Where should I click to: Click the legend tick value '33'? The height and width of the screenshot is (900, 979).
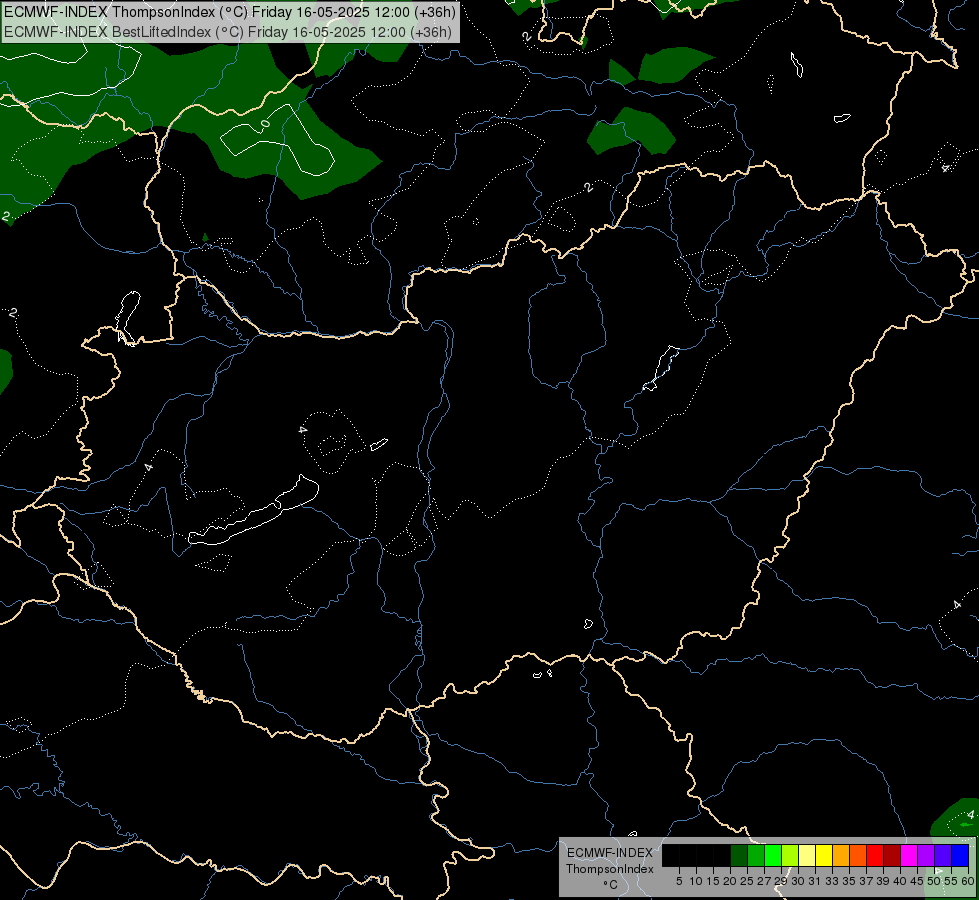pyautogui.click(x=832, y=881)
